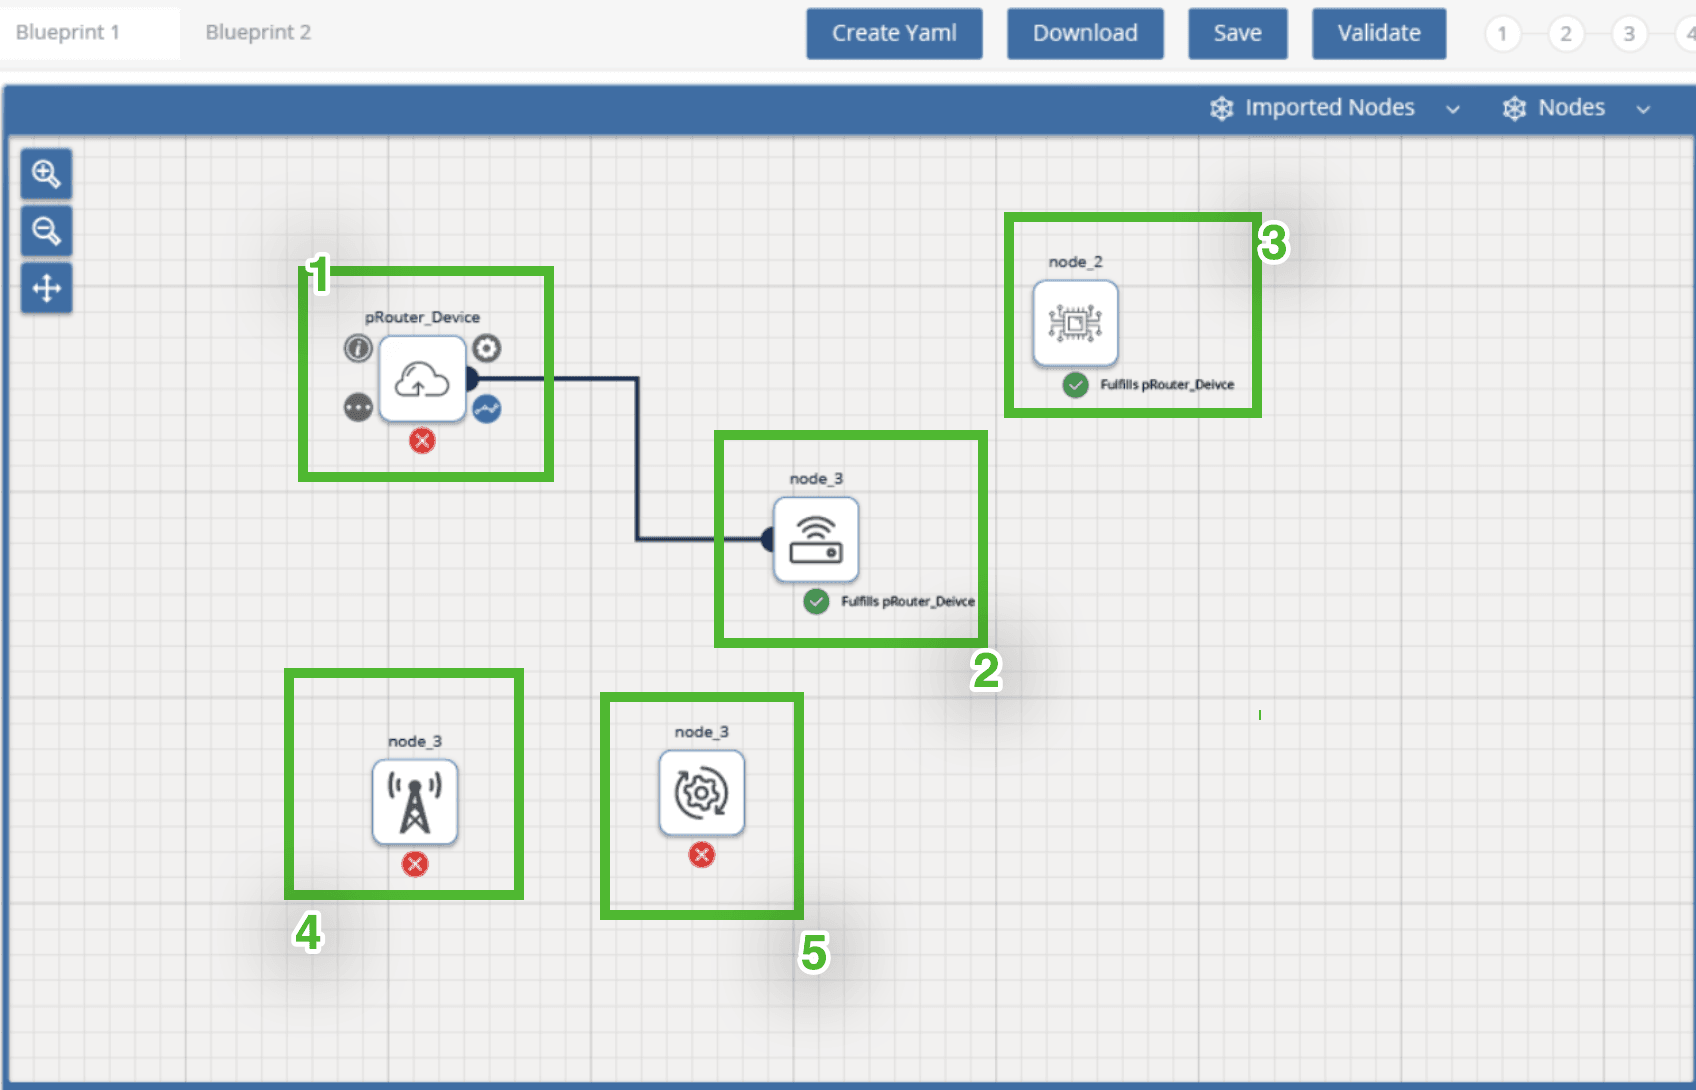The height and width of the screenshot is (1090, 1696).
Task: Switch to the Blueprint 1 tab
Action: [x=68, y=32]
